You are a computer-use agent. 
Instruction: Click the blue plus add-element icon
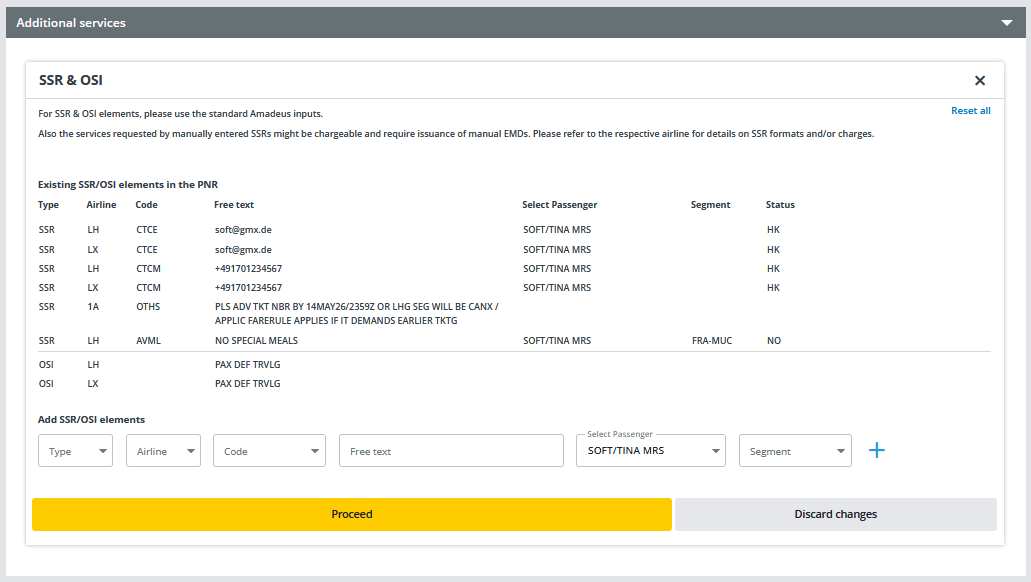[877, 450]
